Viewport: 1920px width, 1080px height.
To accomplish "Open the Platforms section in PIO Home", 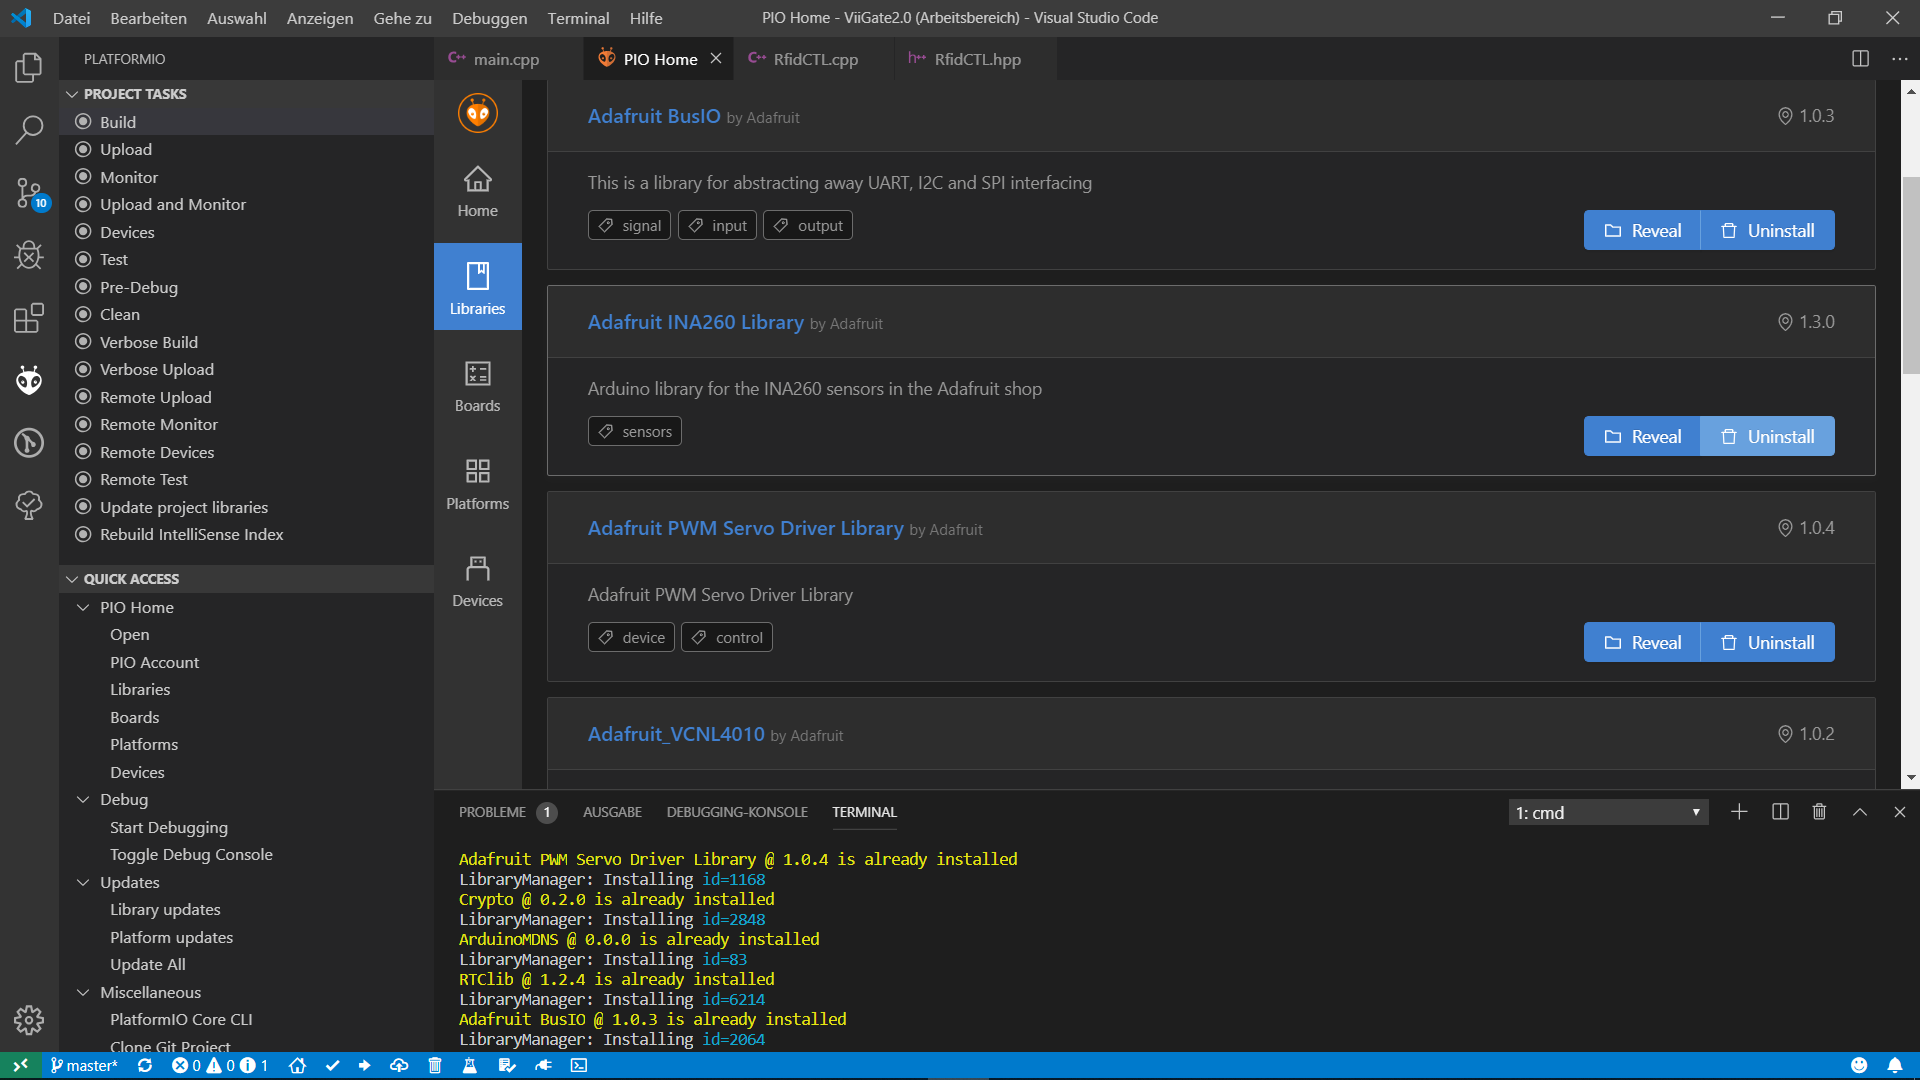I will click(477, 483).
